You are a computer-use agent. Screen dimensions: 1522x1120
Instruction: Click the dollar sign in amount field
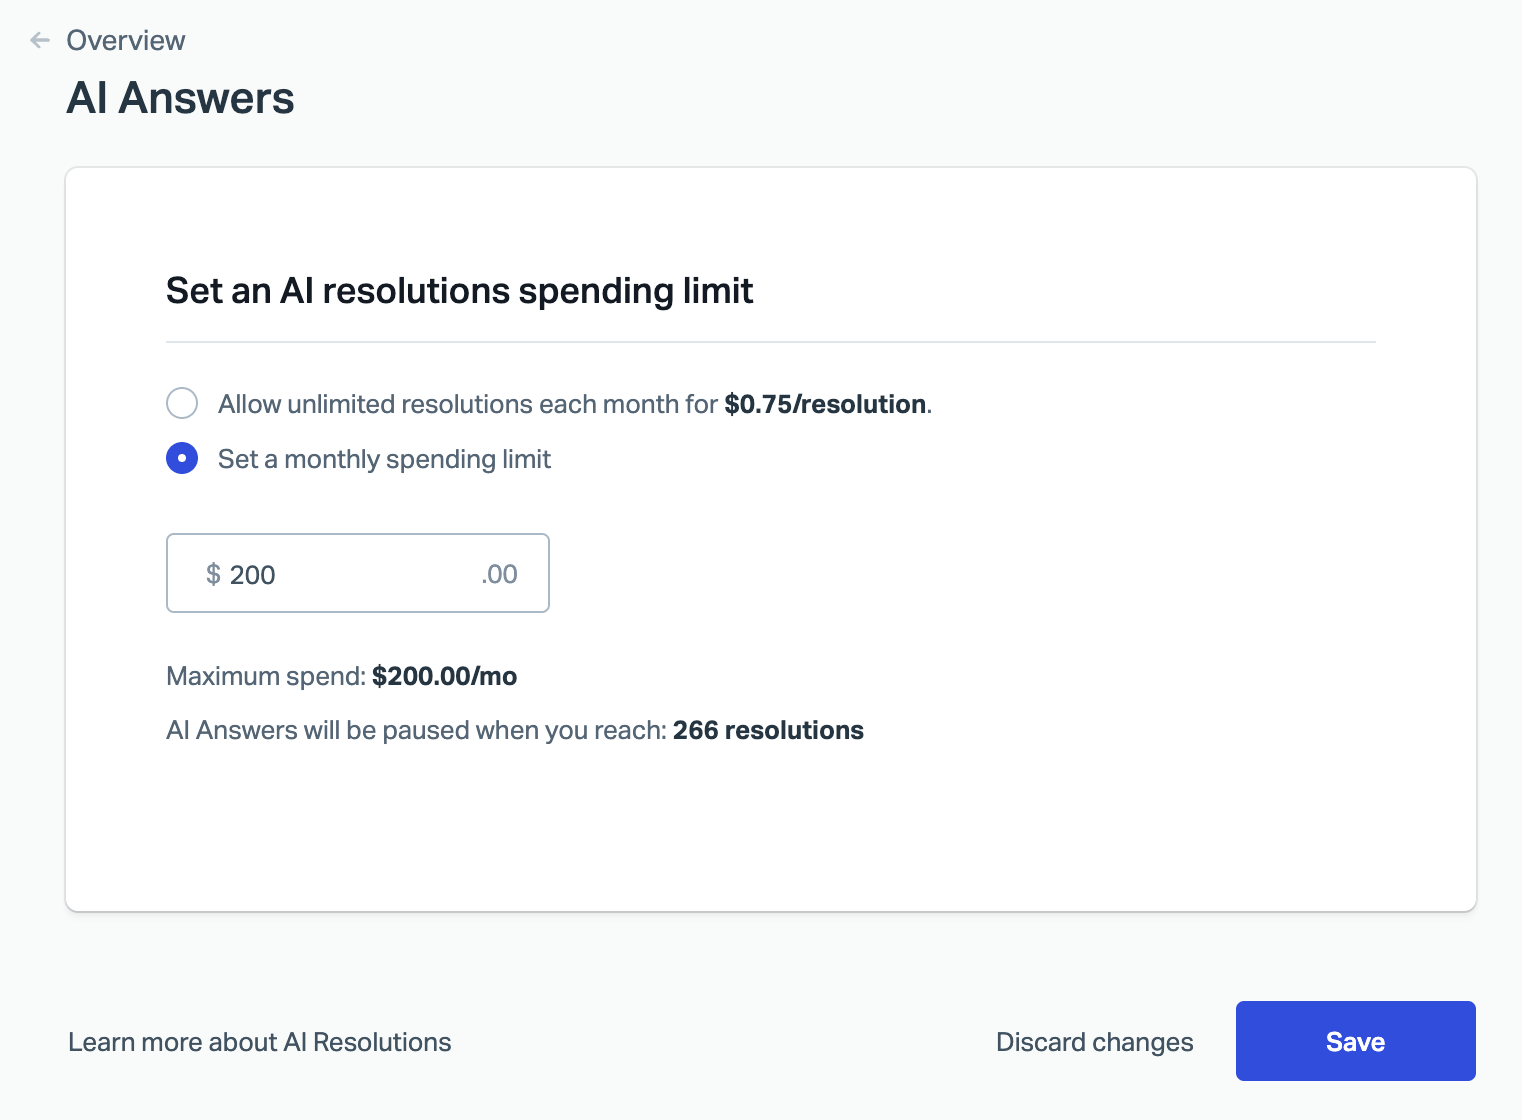point(213,574)
